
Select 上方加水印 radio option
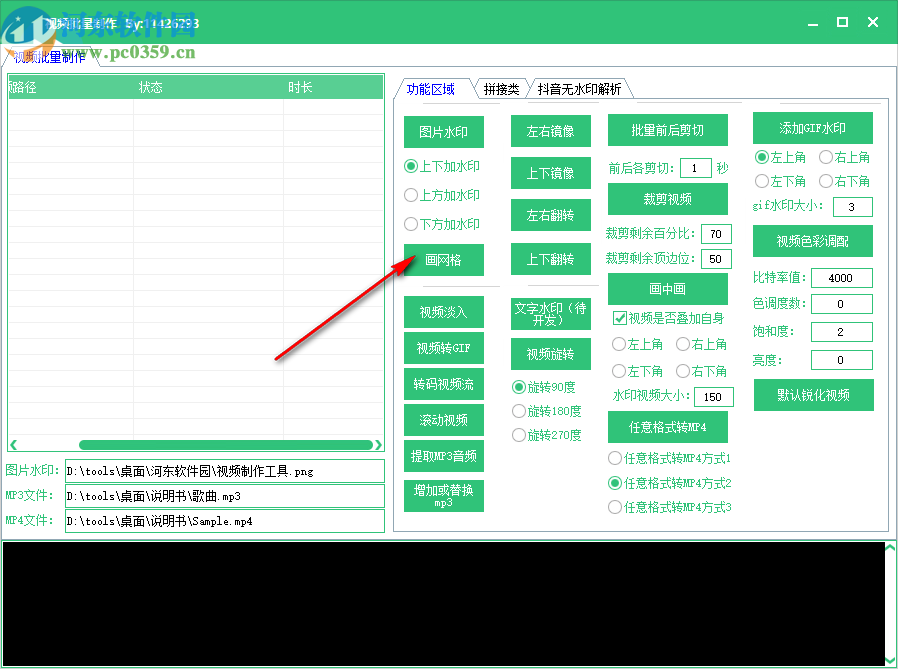click(442, 195)
